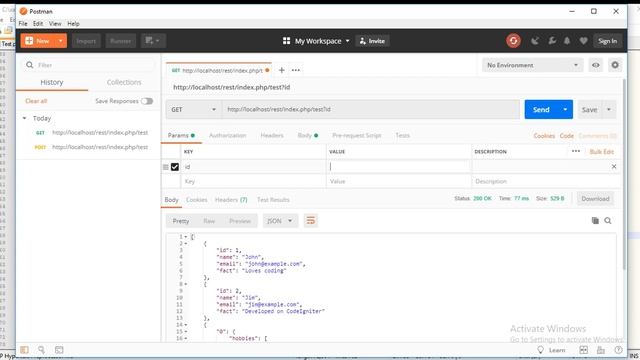This screenshot has height=360, width=640.
Task: Open Learn bootcamp lightbulb
Action: [x=540, y=350]
